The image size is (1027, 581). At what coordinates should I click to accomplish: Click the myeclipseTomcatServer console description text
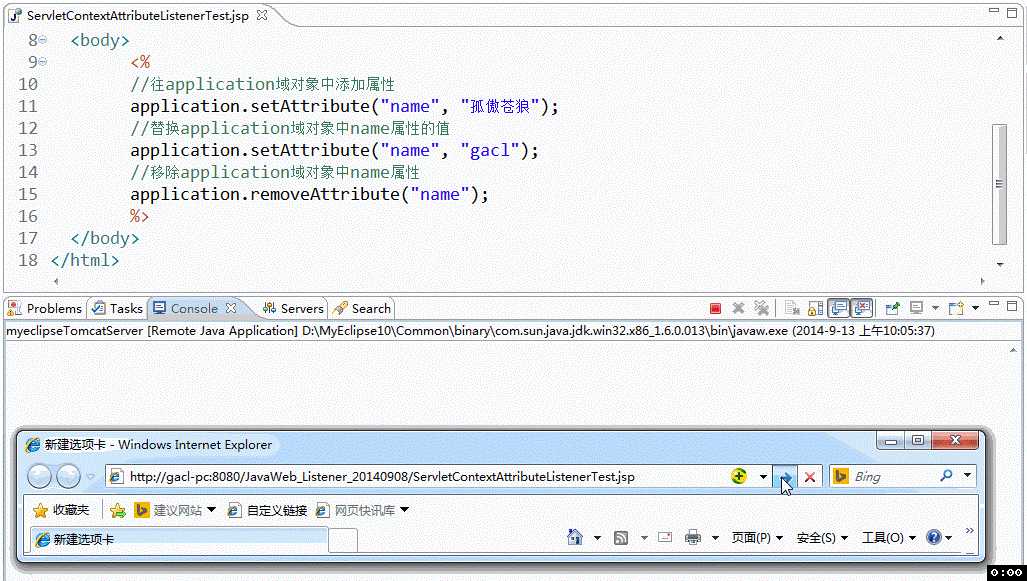pos(470,331)
